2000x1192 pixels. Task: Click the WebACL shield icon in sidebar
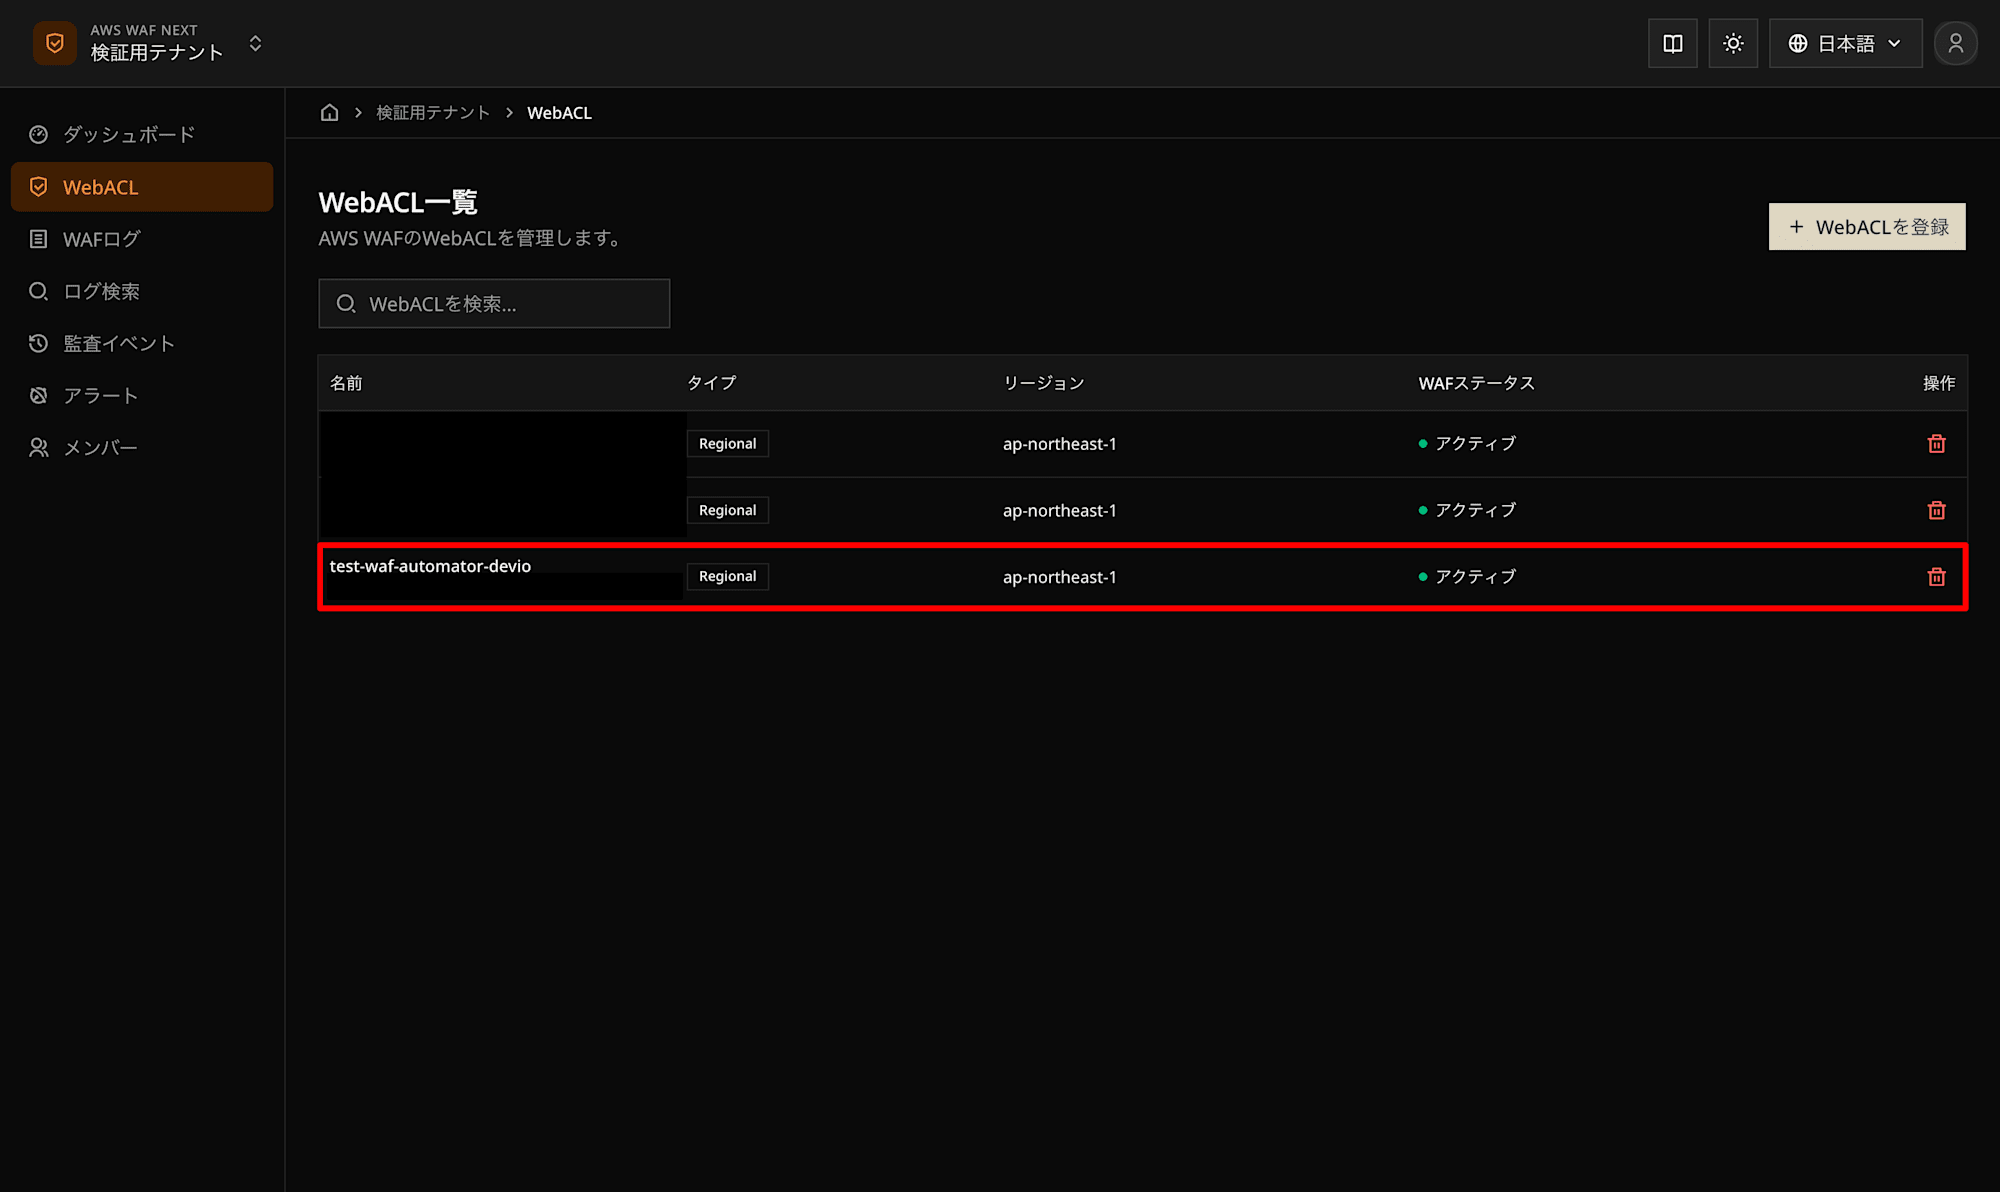click(x=39, y=187)
